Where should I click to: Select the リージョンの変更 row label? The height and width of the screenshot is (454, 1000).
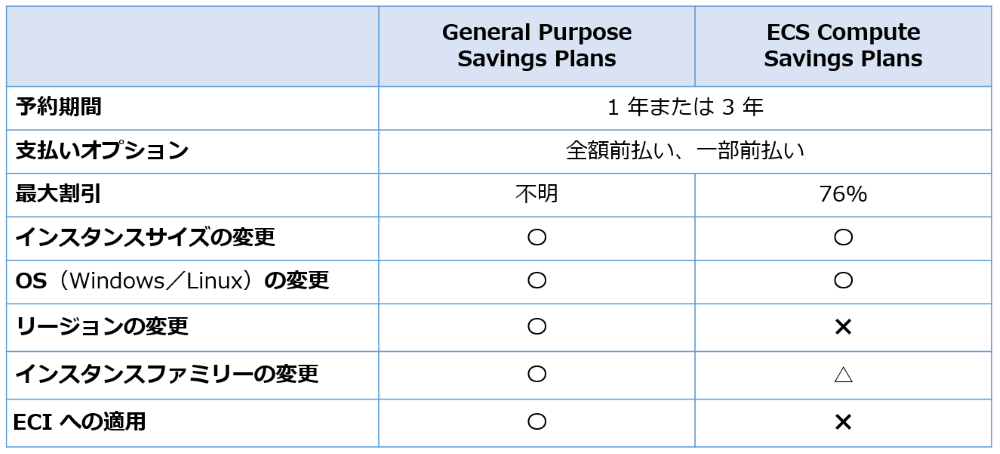pyautogui.click(x=102, y=326)
